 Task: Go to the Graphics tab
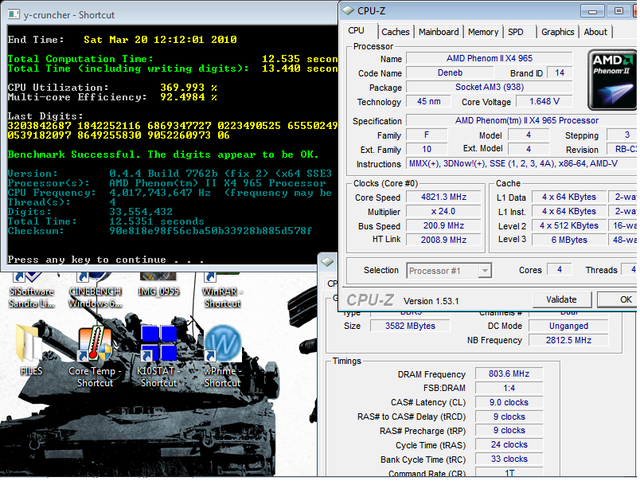(557, 32)
